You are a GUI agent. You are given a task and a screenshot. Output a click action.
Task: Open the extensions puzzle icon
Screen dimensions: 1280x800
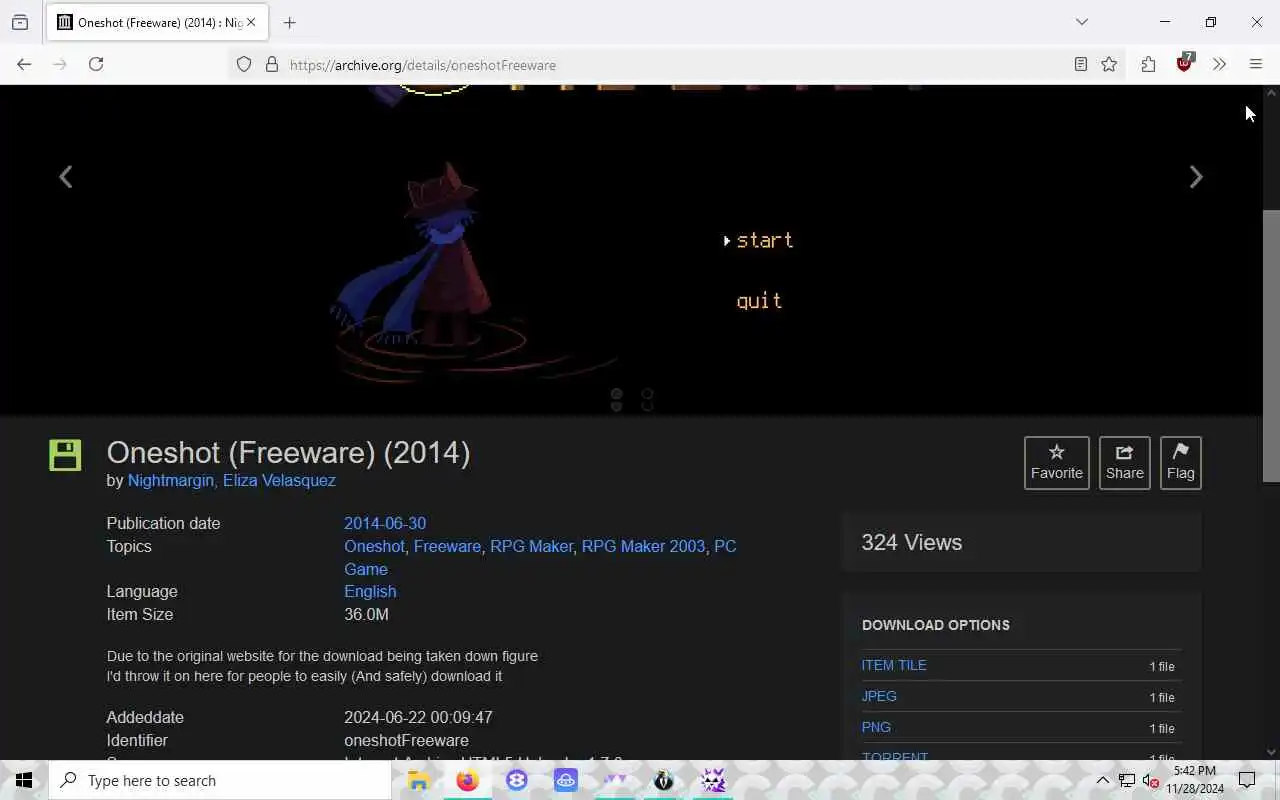1148,64
